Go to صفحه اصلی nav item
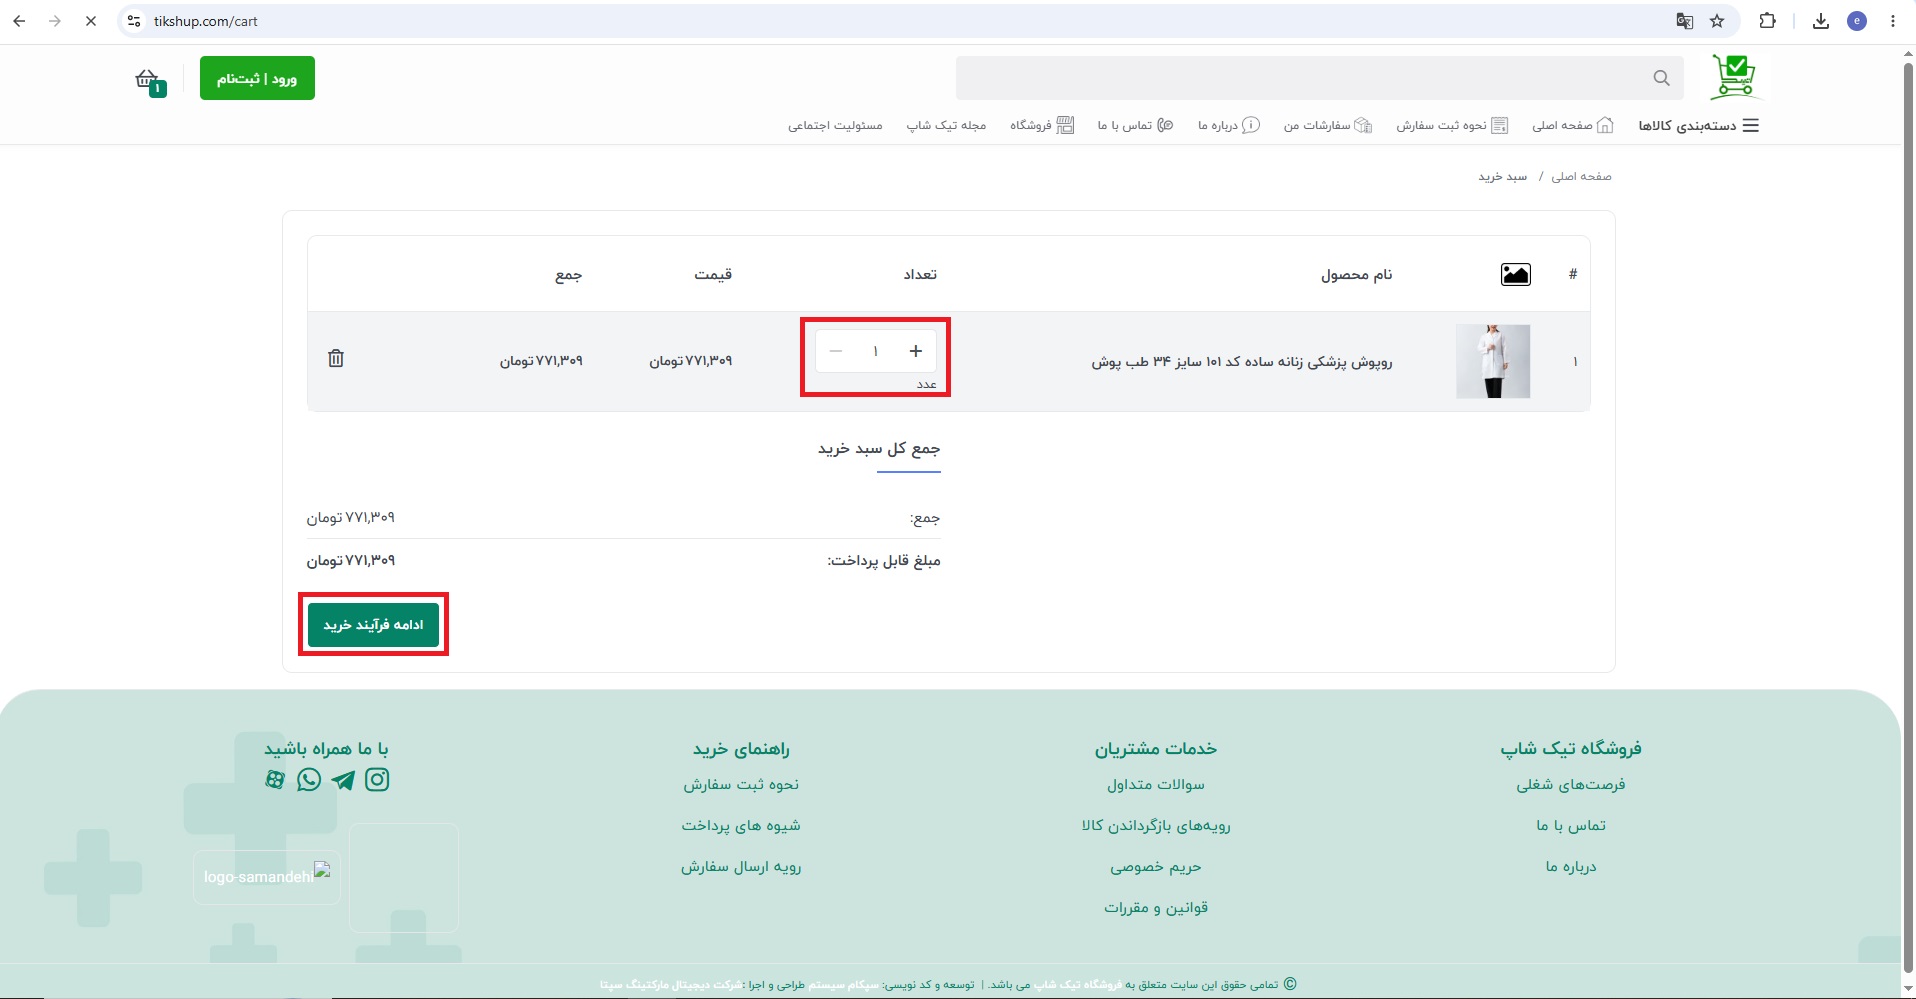1916x999 pixels. 1573,125
